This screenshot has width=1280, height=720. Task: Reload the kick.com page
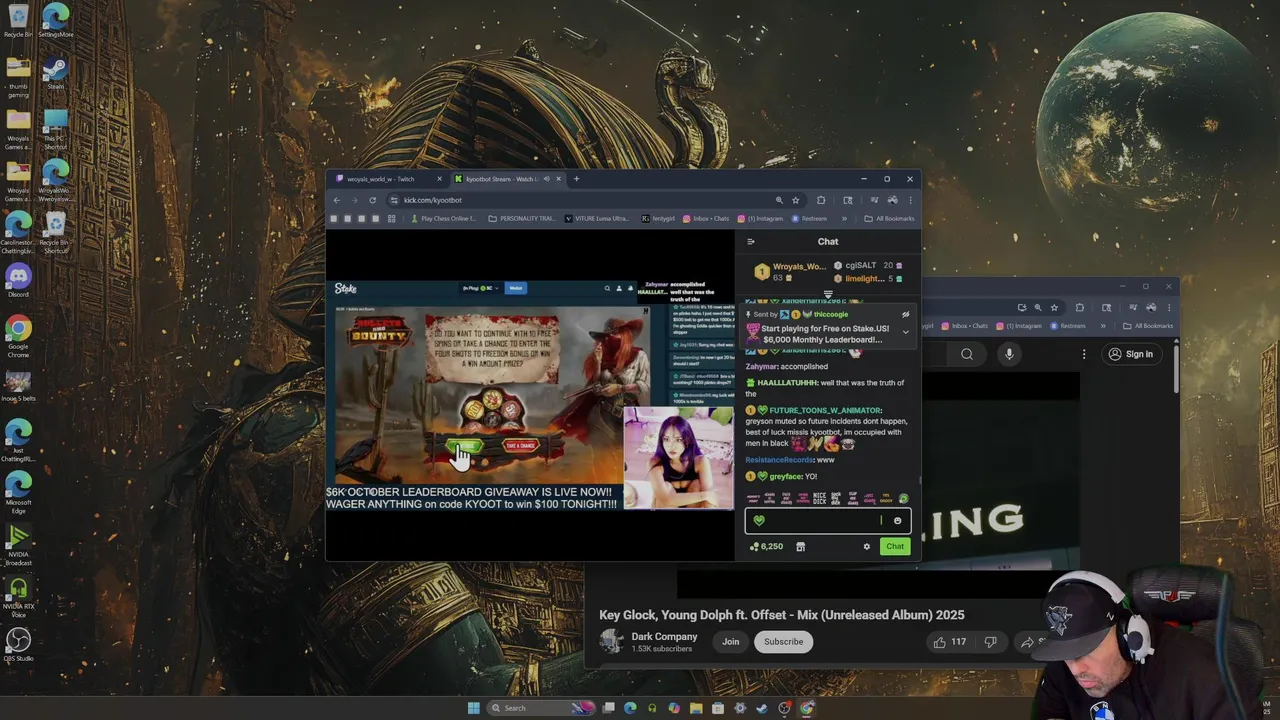click(x=372, y=200)
